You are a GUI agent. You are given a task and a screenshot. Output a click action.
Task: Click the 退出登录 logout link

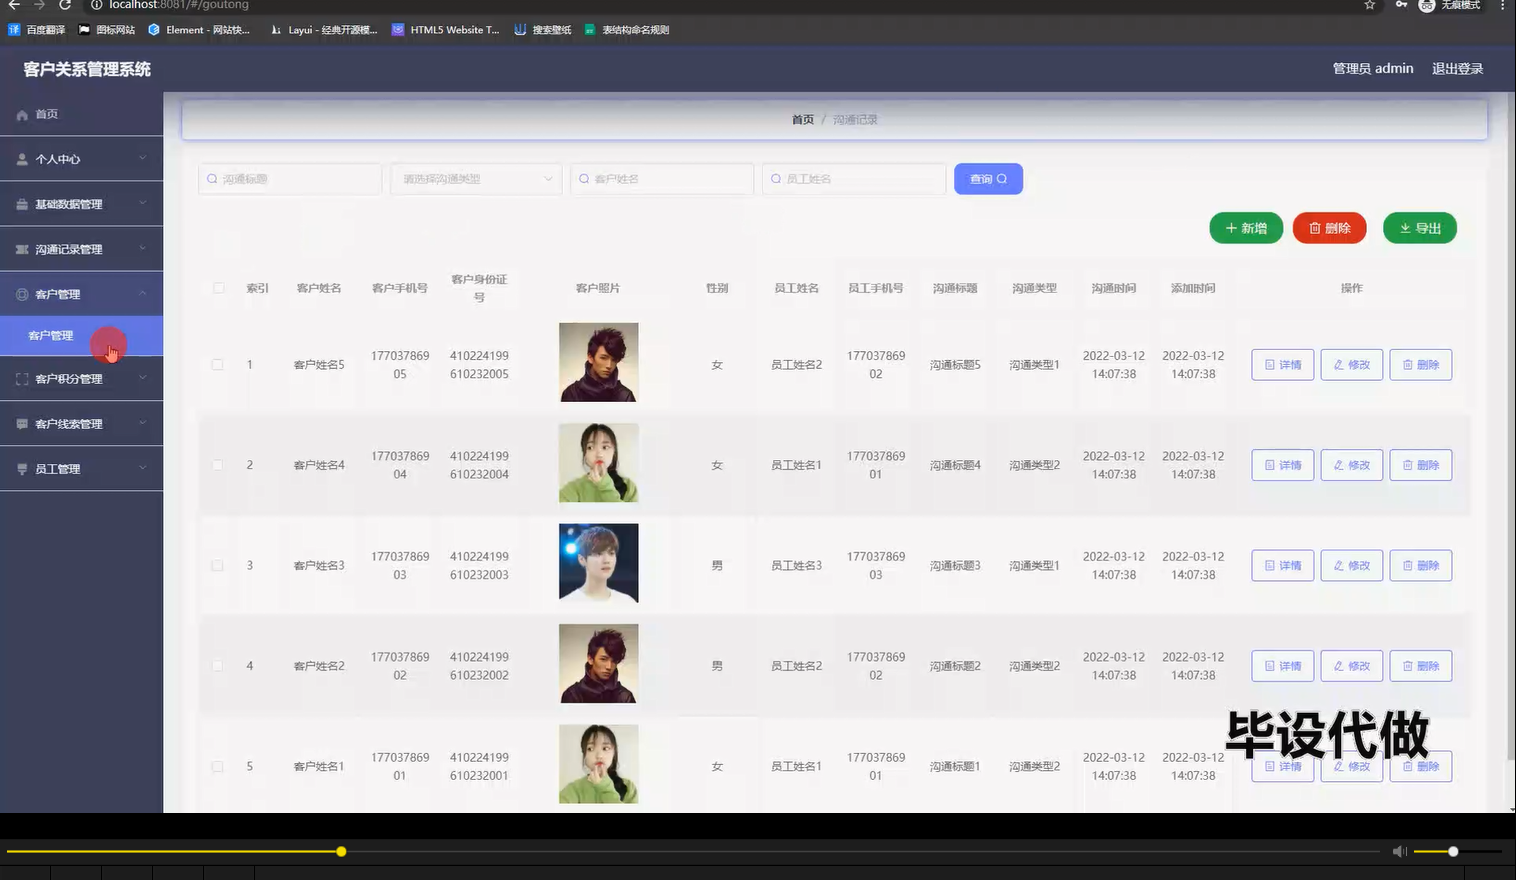click(1457, 69)
